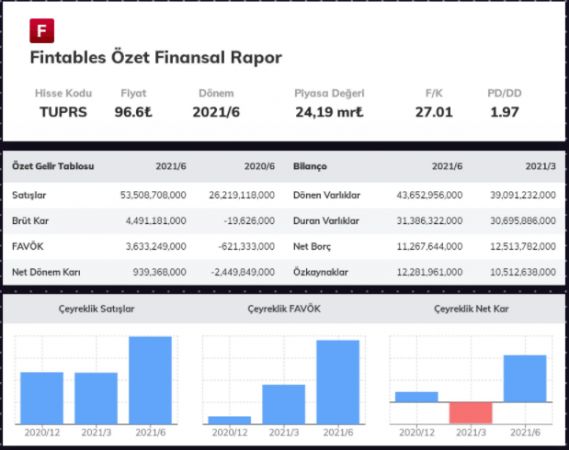Click the 2021/6 axis label under Satışlar chart
The width and height of the screenshot is (569, 450).
click(151, 433)
